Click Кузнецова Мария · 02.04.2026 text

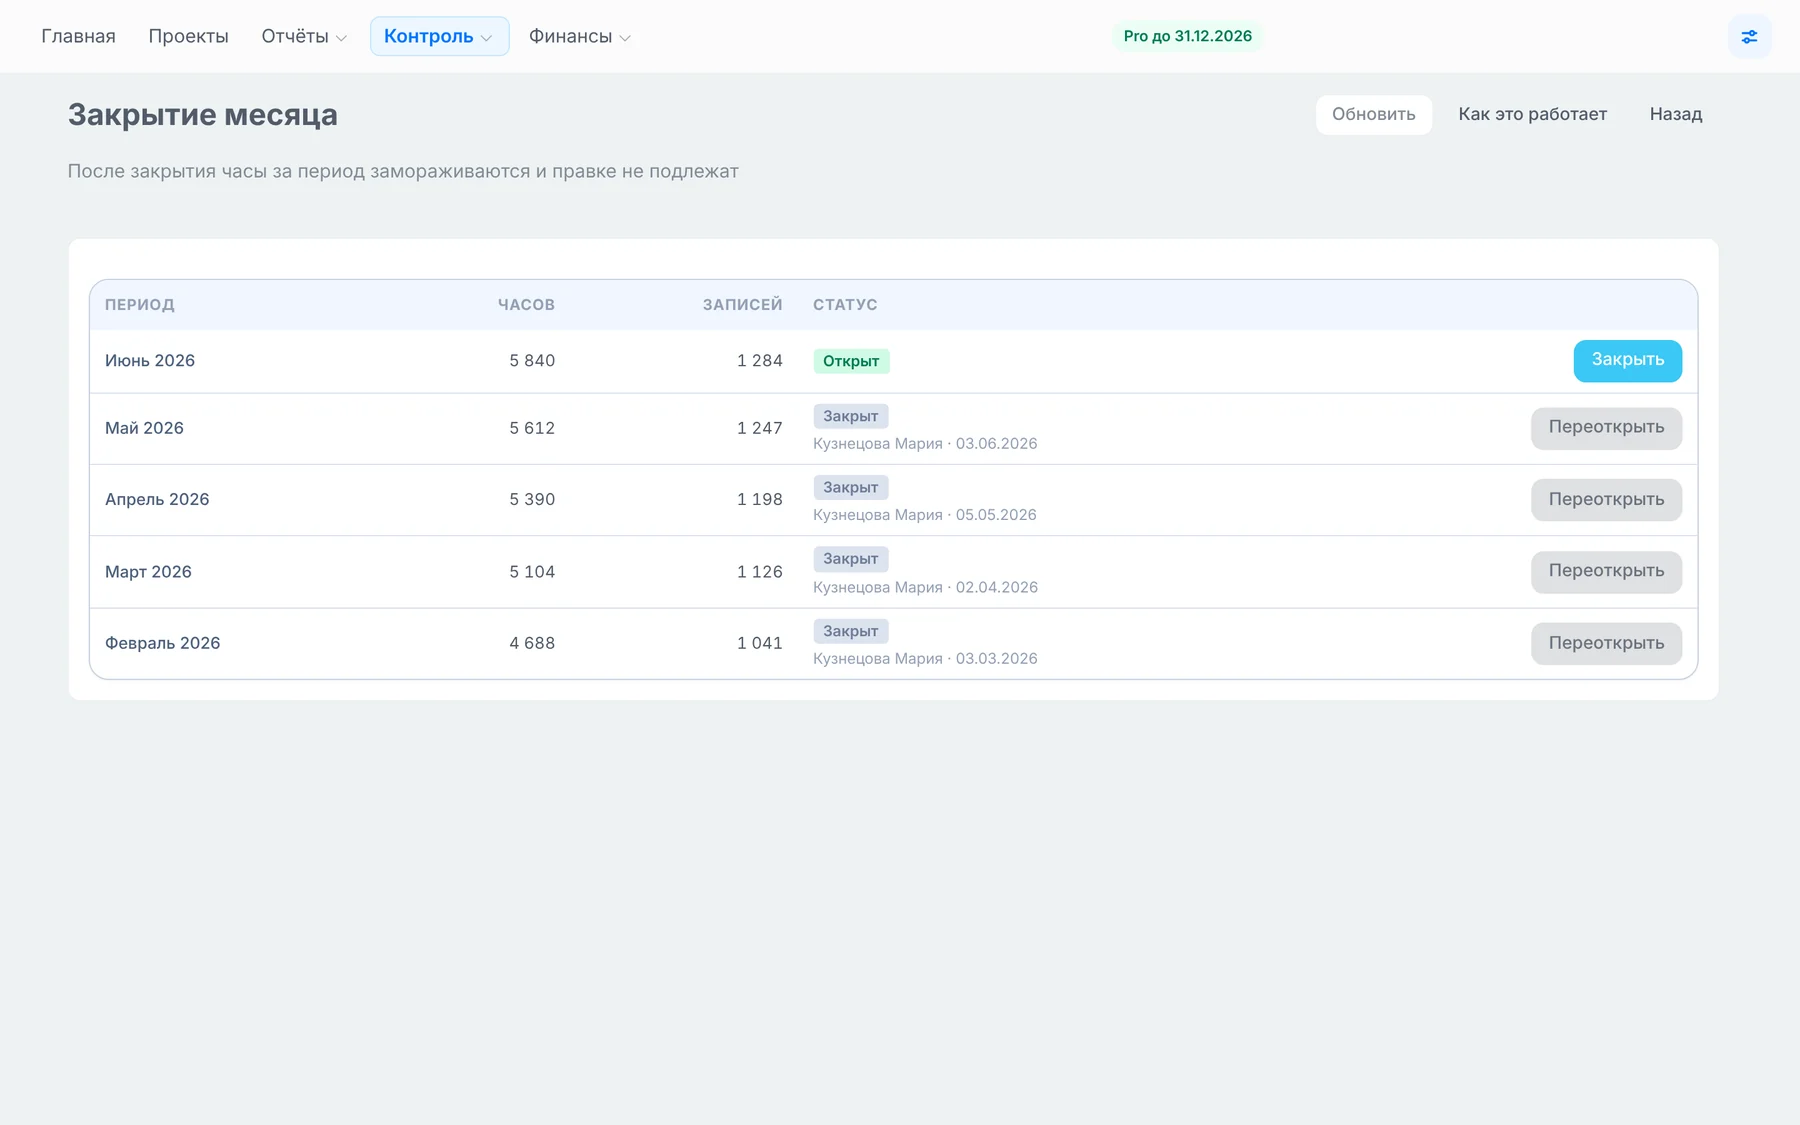pos(925,587)
